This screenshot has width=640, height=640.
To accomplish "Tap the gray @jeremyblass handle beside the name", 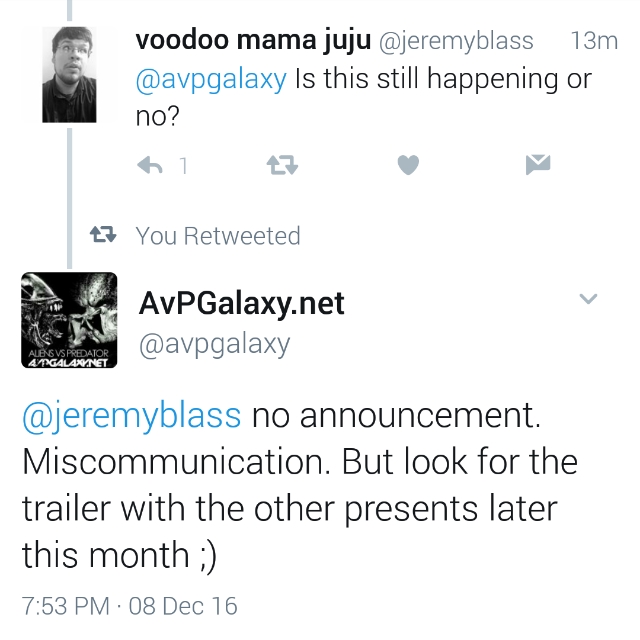I will coord(454,42).
